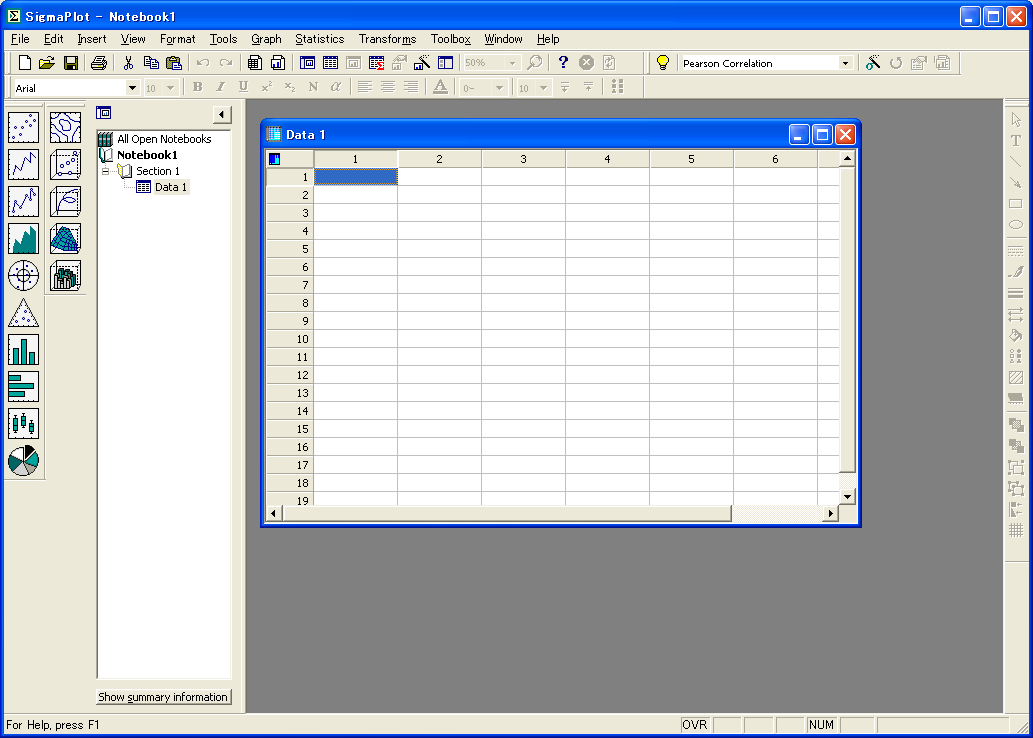Select the Ternary Plot triangle icon
Image resolution: width=1033 pixels, height=738 pixels.
[x=24, y=312]
